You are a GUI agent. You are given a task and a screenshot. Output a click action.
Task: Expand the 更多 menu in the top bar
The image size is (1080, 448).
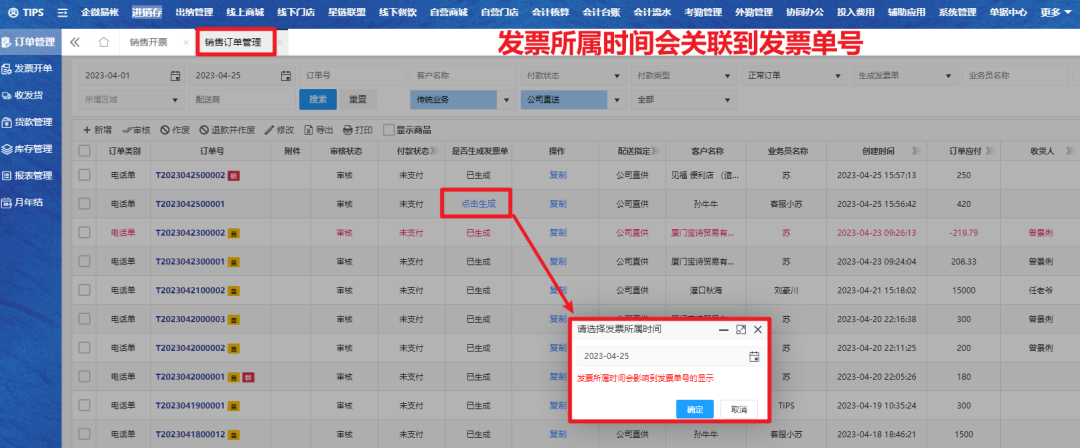pyautogui.click(x=1054, y=12)
